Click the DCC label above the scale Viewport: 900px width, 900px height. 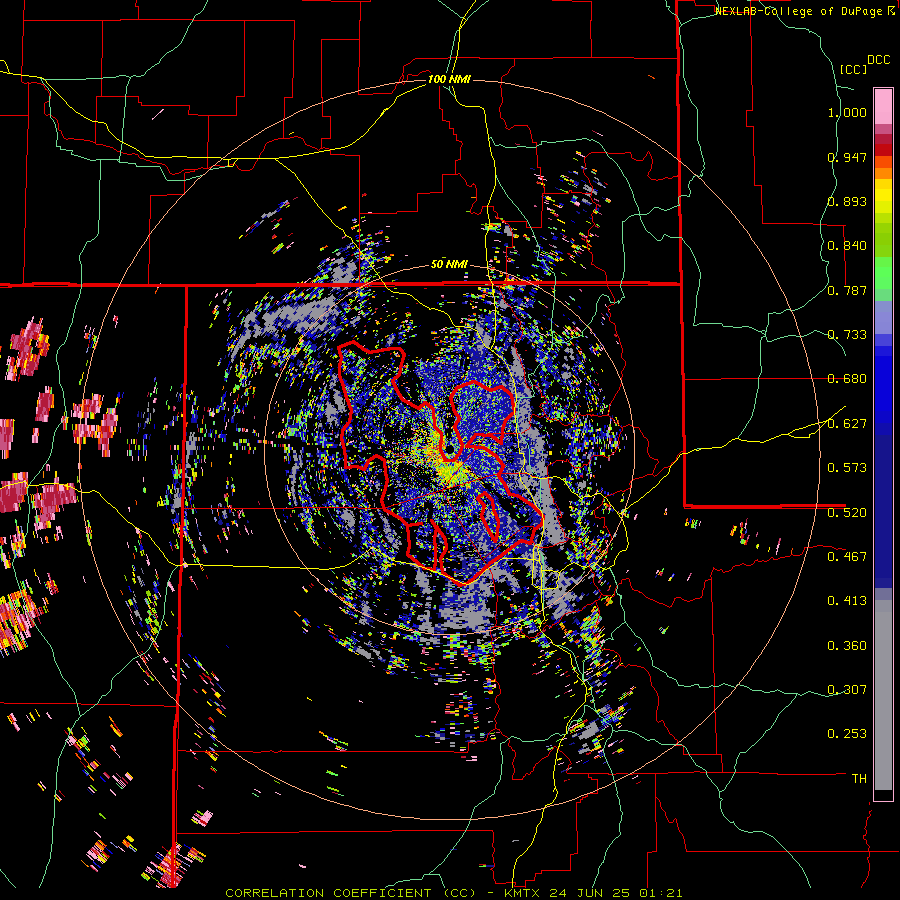878,59
